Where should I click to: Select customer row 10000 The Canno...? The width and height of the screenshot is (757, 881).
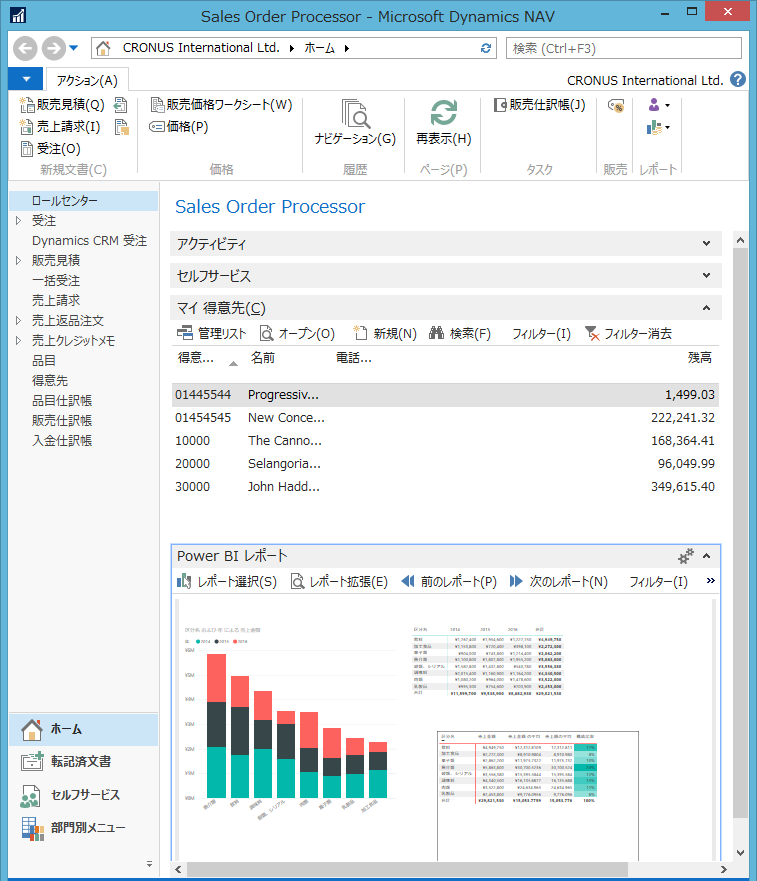tap(445, 441)
